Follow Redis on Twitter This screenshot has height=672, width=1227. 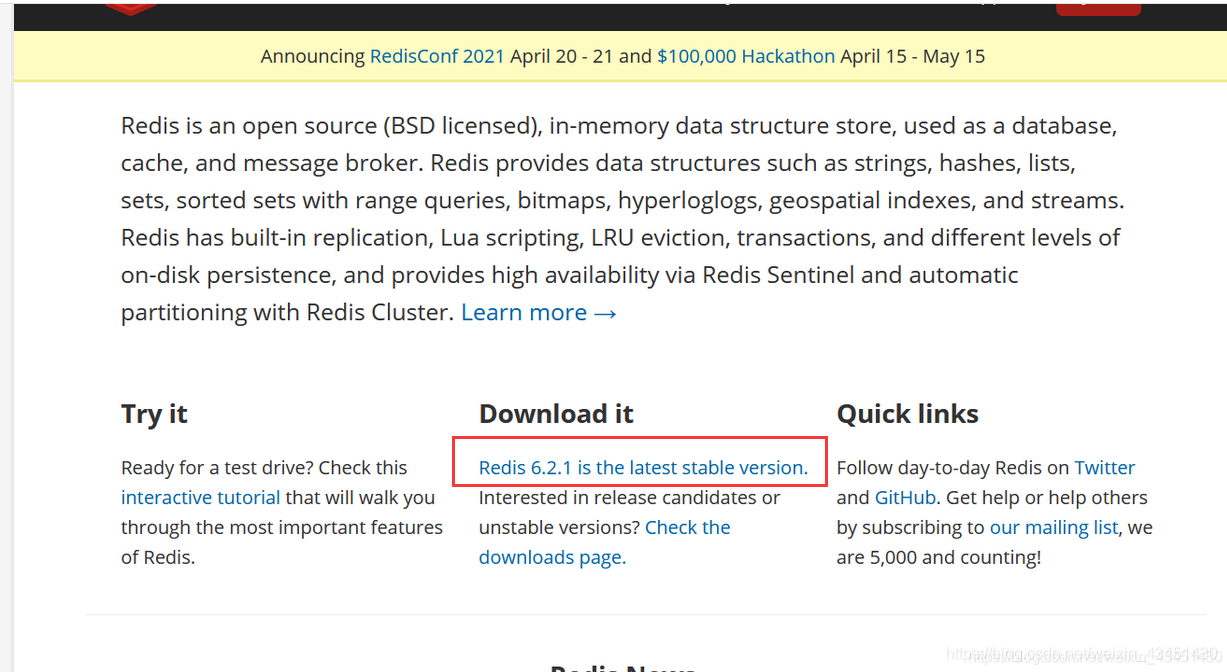click(x=1105, y=467)
